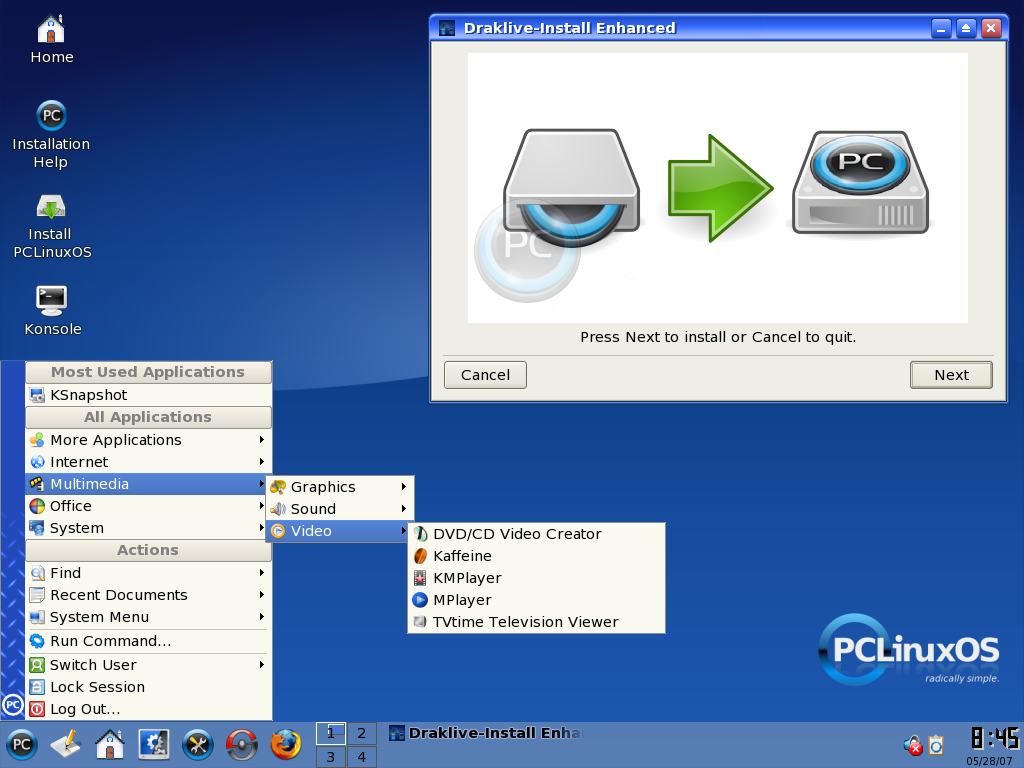Image resolution: width=1024 pixels, height=768 pixels.
Task: Switch to virtual desktop 4
Action: tap(361, 757)
